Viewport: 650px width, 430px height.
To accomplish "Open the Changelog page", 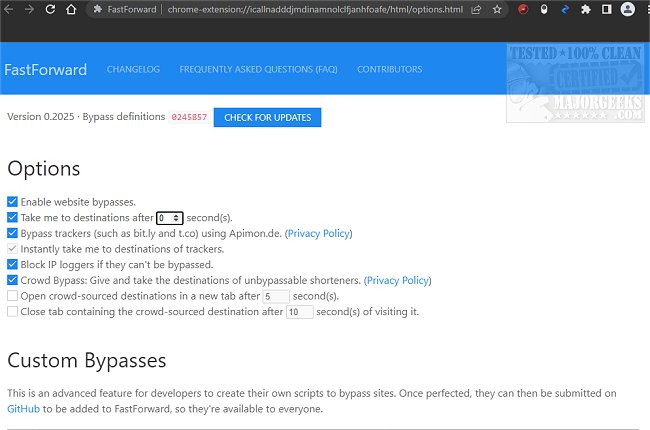I will click(133, 70).
